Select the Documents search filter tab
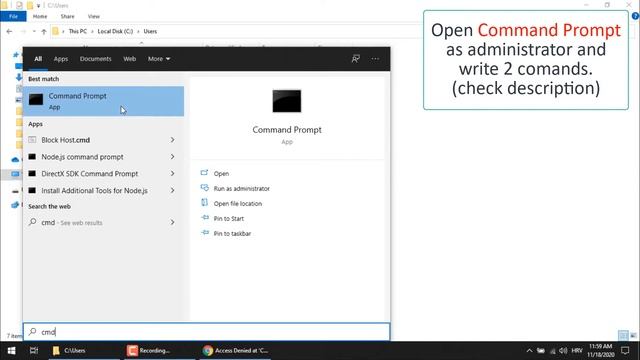640x360 pixels. tap(96, 59)
